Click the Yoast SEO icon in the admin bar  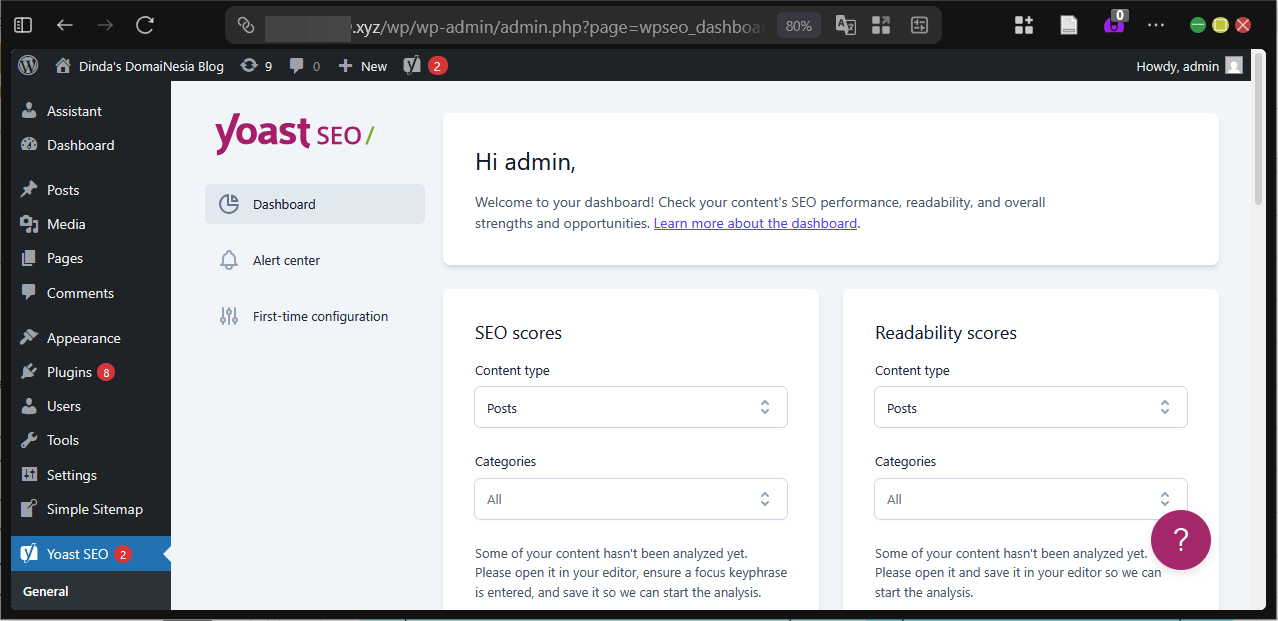(411, 66)
